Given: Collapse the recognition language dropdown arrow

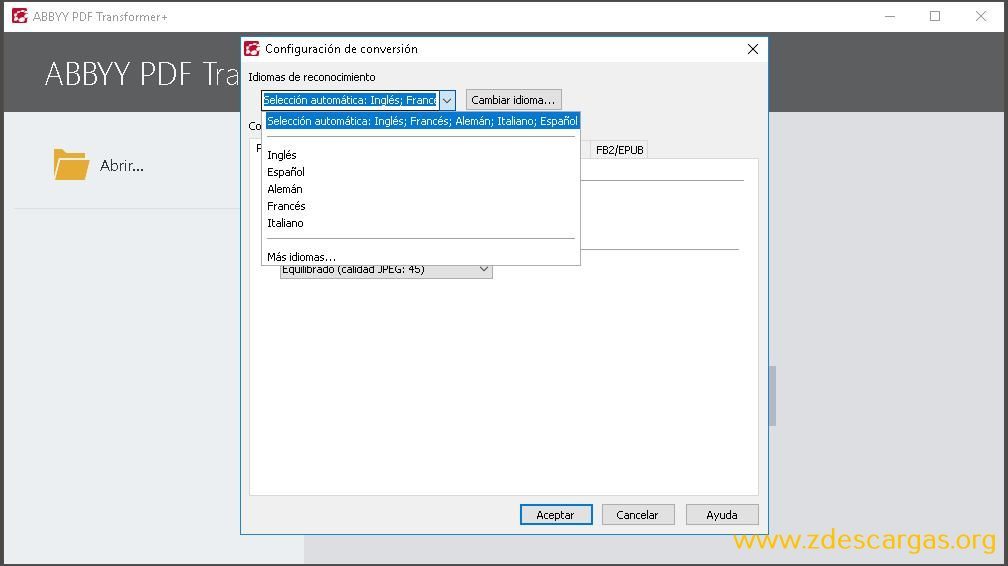Looking at the screenshot, I should (x=447, y=100).
